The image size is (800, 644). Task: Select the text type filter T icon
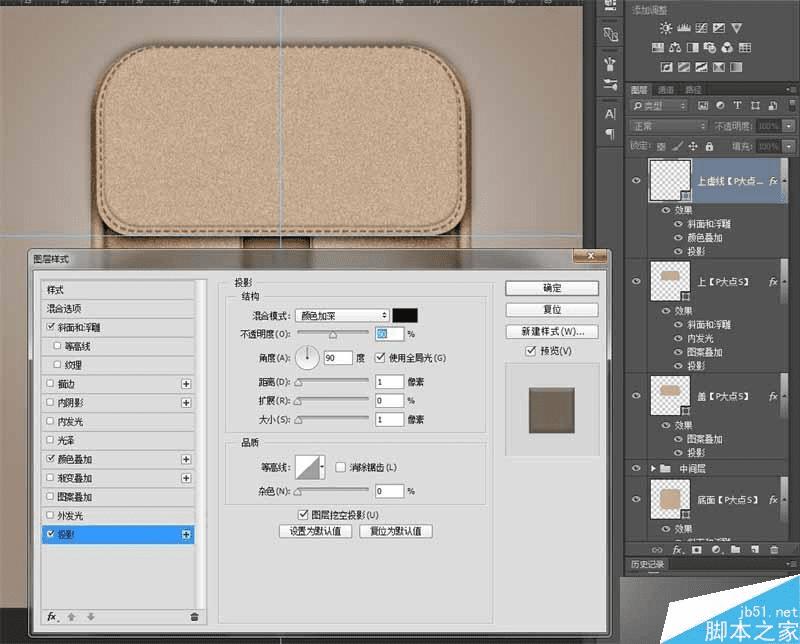[x=737, y=106]
